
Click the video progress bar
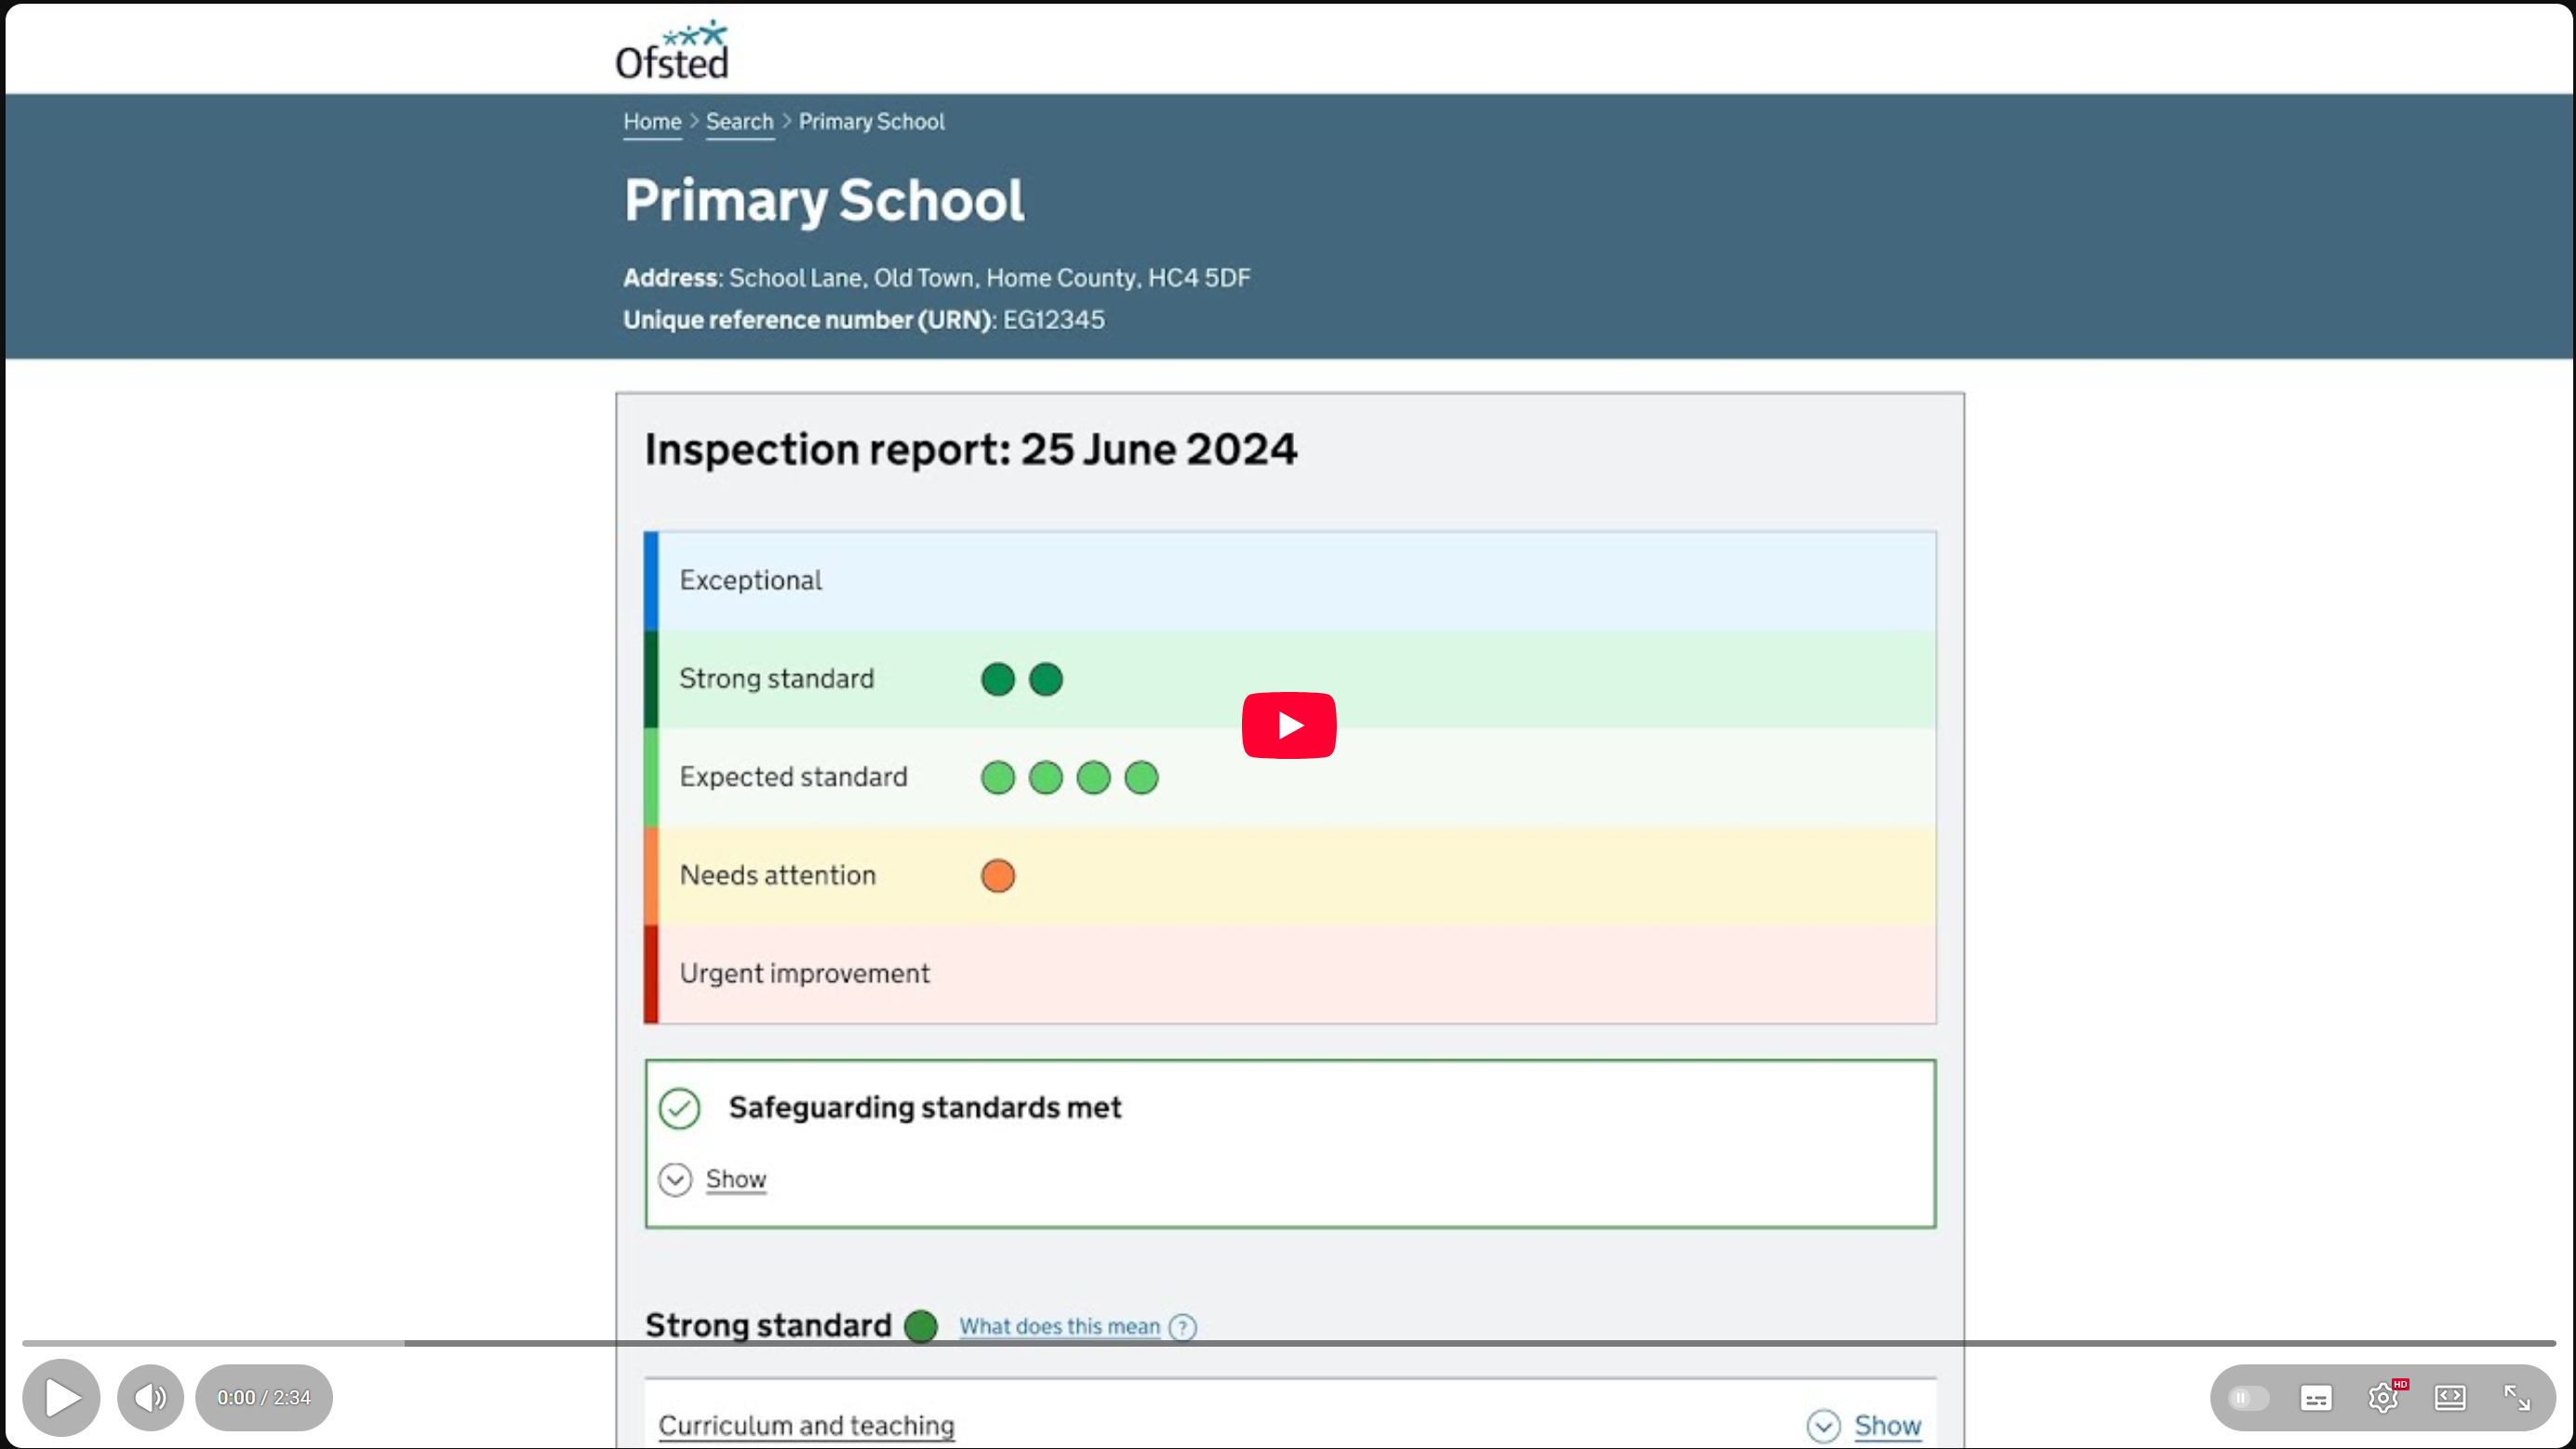pos(1288,1343)
